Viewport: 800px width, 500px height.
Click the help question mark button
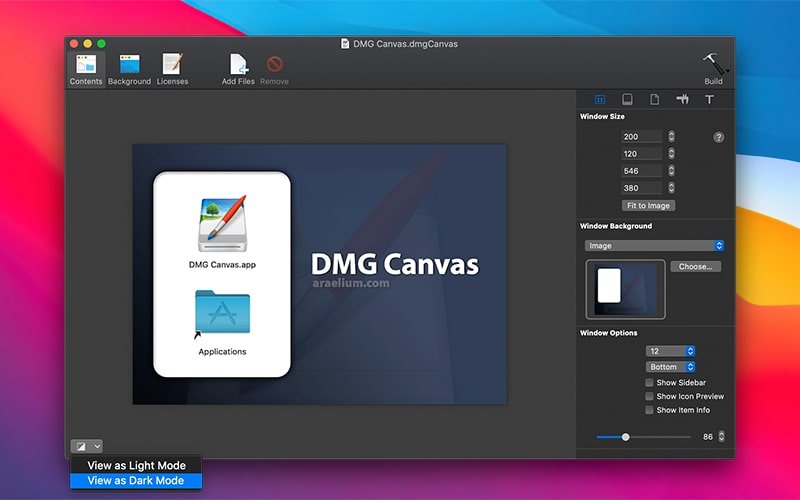tap(718, 137)
